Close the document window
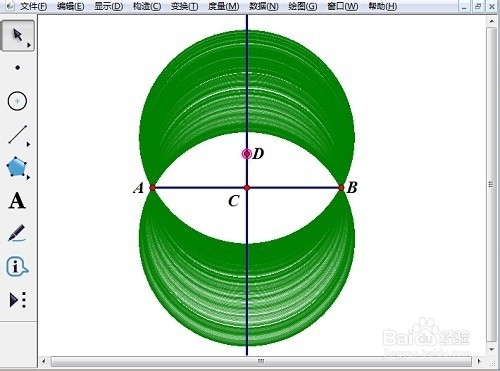This screenshot has height=371, width=500. (491, 6)
